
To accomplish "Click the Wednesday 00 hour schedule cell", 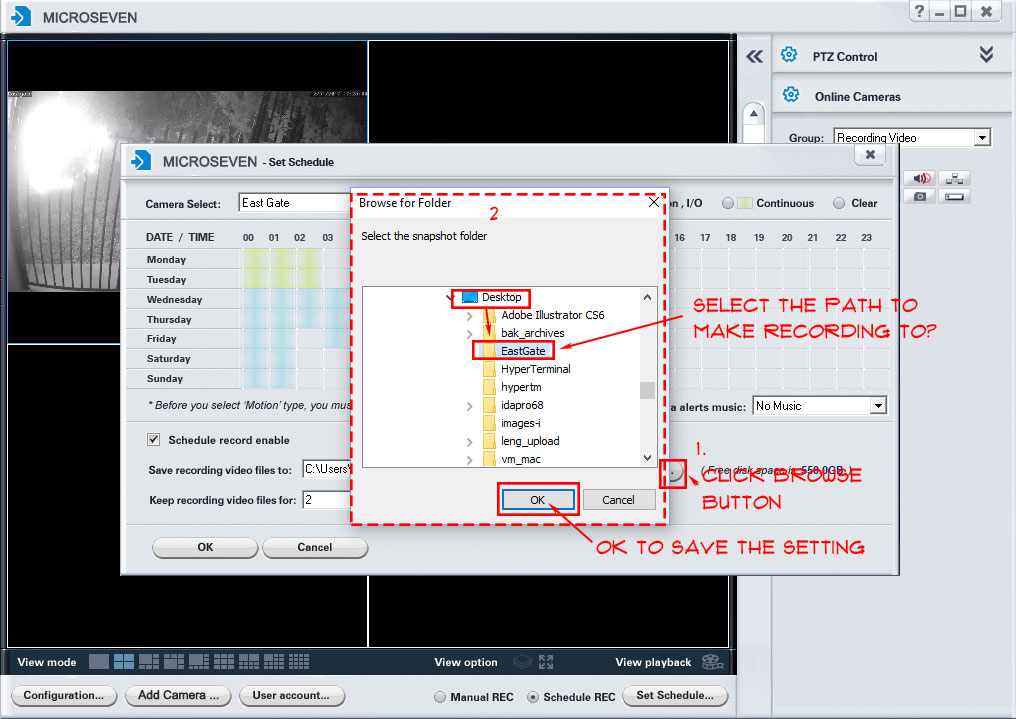I will 254,299.
